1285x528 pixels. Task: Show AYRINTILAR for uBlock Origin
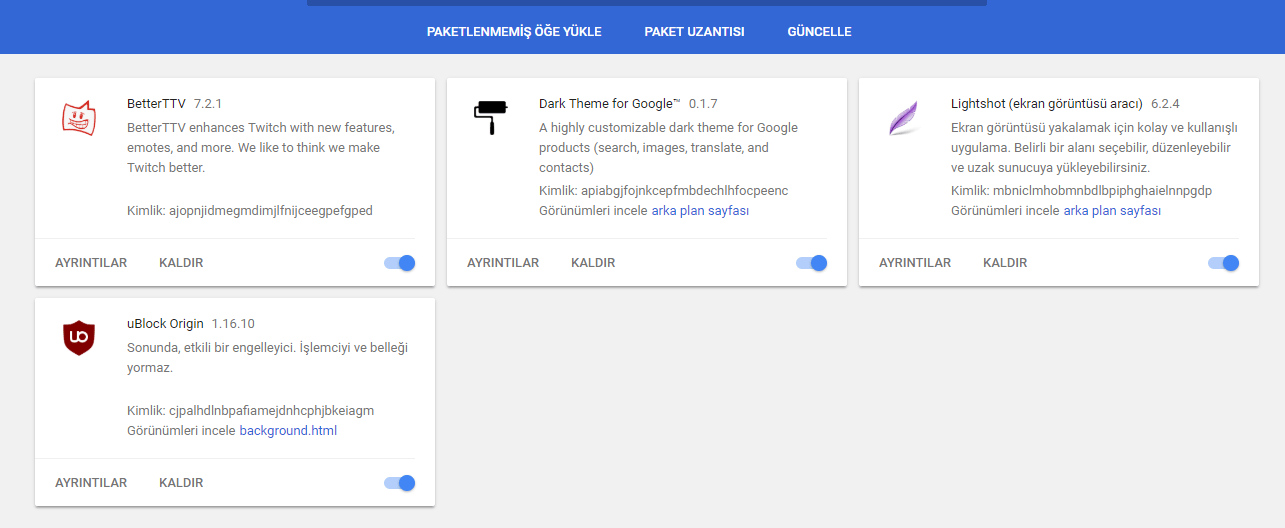pyautogui.click(x=91, y=483)
